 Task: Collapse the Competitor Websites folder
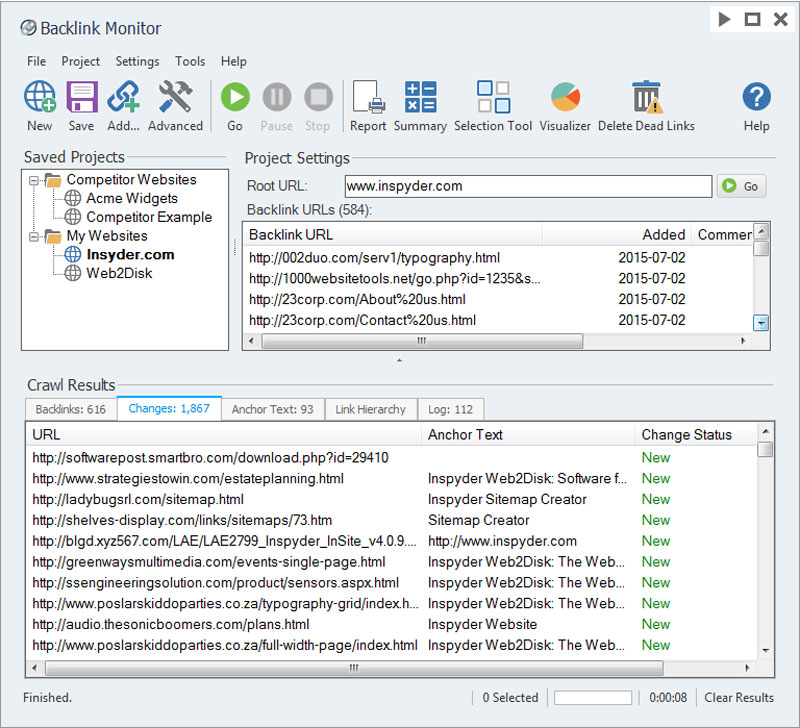34,180
